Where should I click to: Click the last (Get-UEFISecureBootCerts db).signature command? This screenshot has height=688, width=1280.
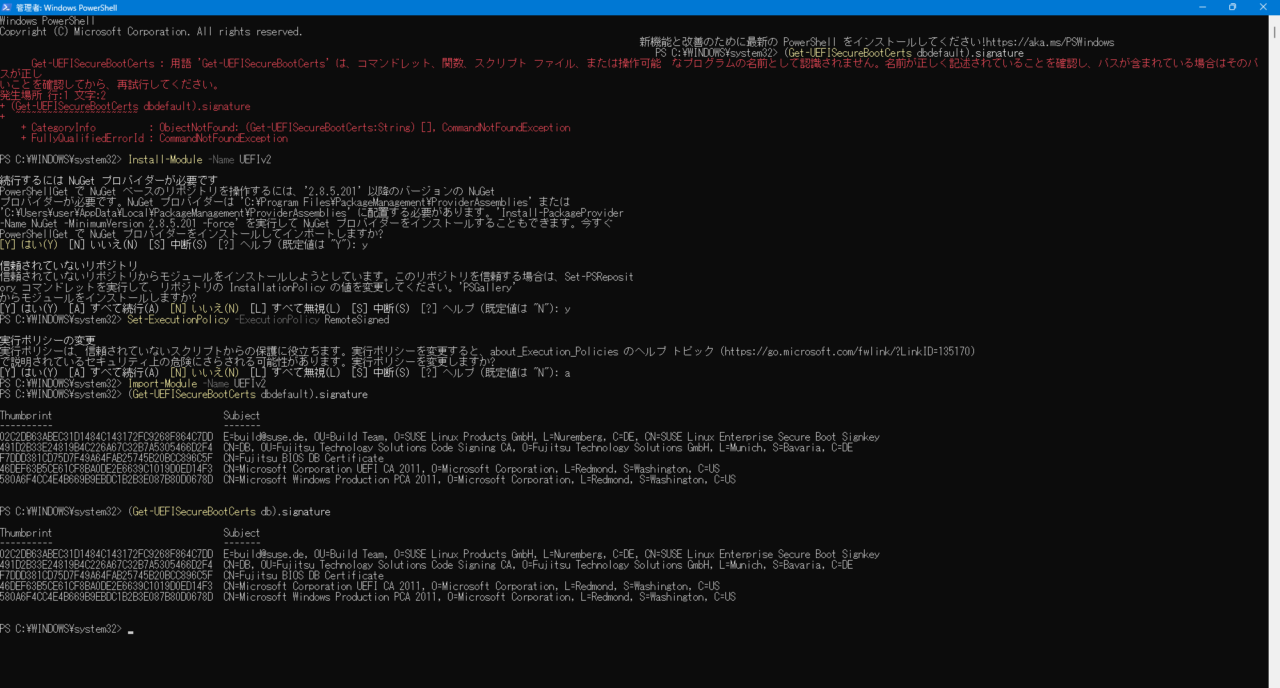point(228,512)
